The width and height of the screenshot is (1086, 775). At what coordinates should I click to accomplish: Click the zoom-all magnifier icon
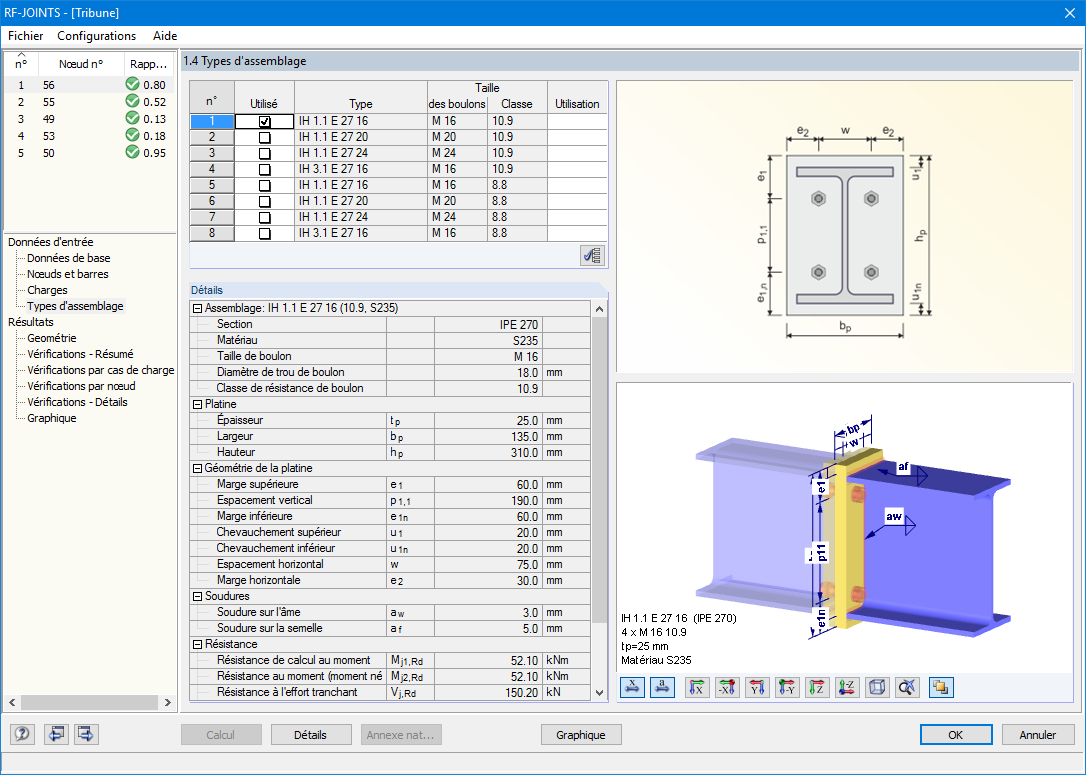(907, 687)
